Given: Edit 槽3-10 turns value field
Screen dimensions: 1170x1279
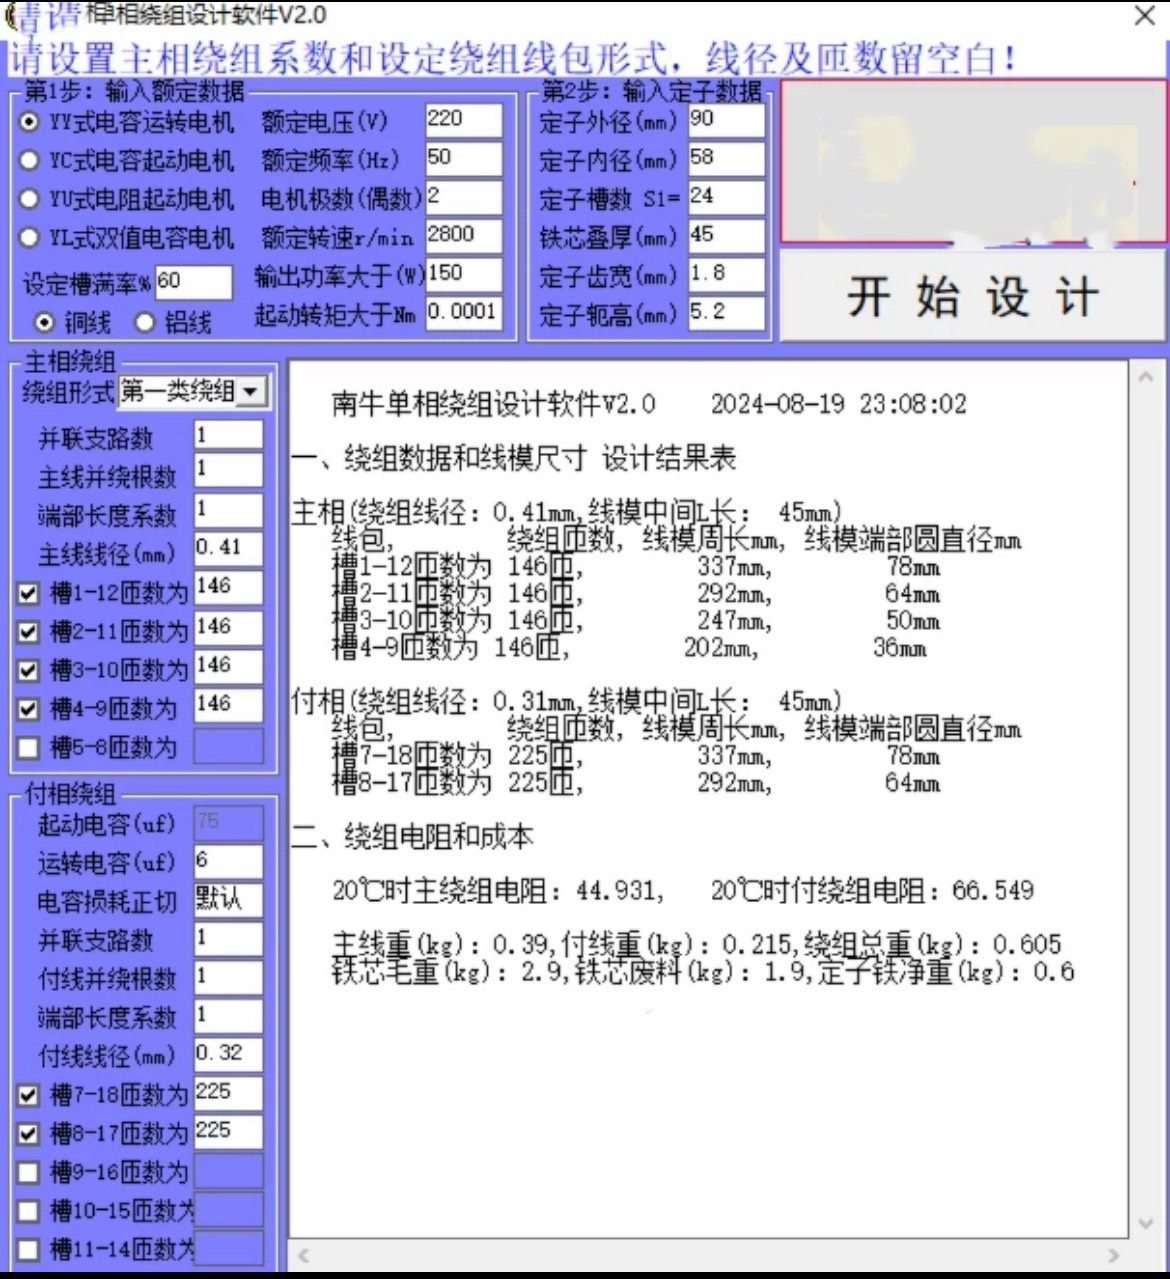Looking at the screenshot, I should [x=228, y=667].
